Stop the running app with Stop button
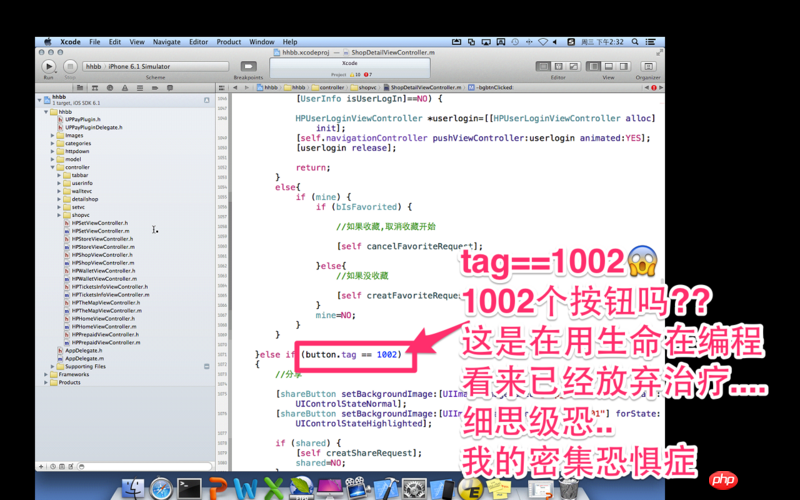This screenshot has height=500, width=800. coord(70,66)
